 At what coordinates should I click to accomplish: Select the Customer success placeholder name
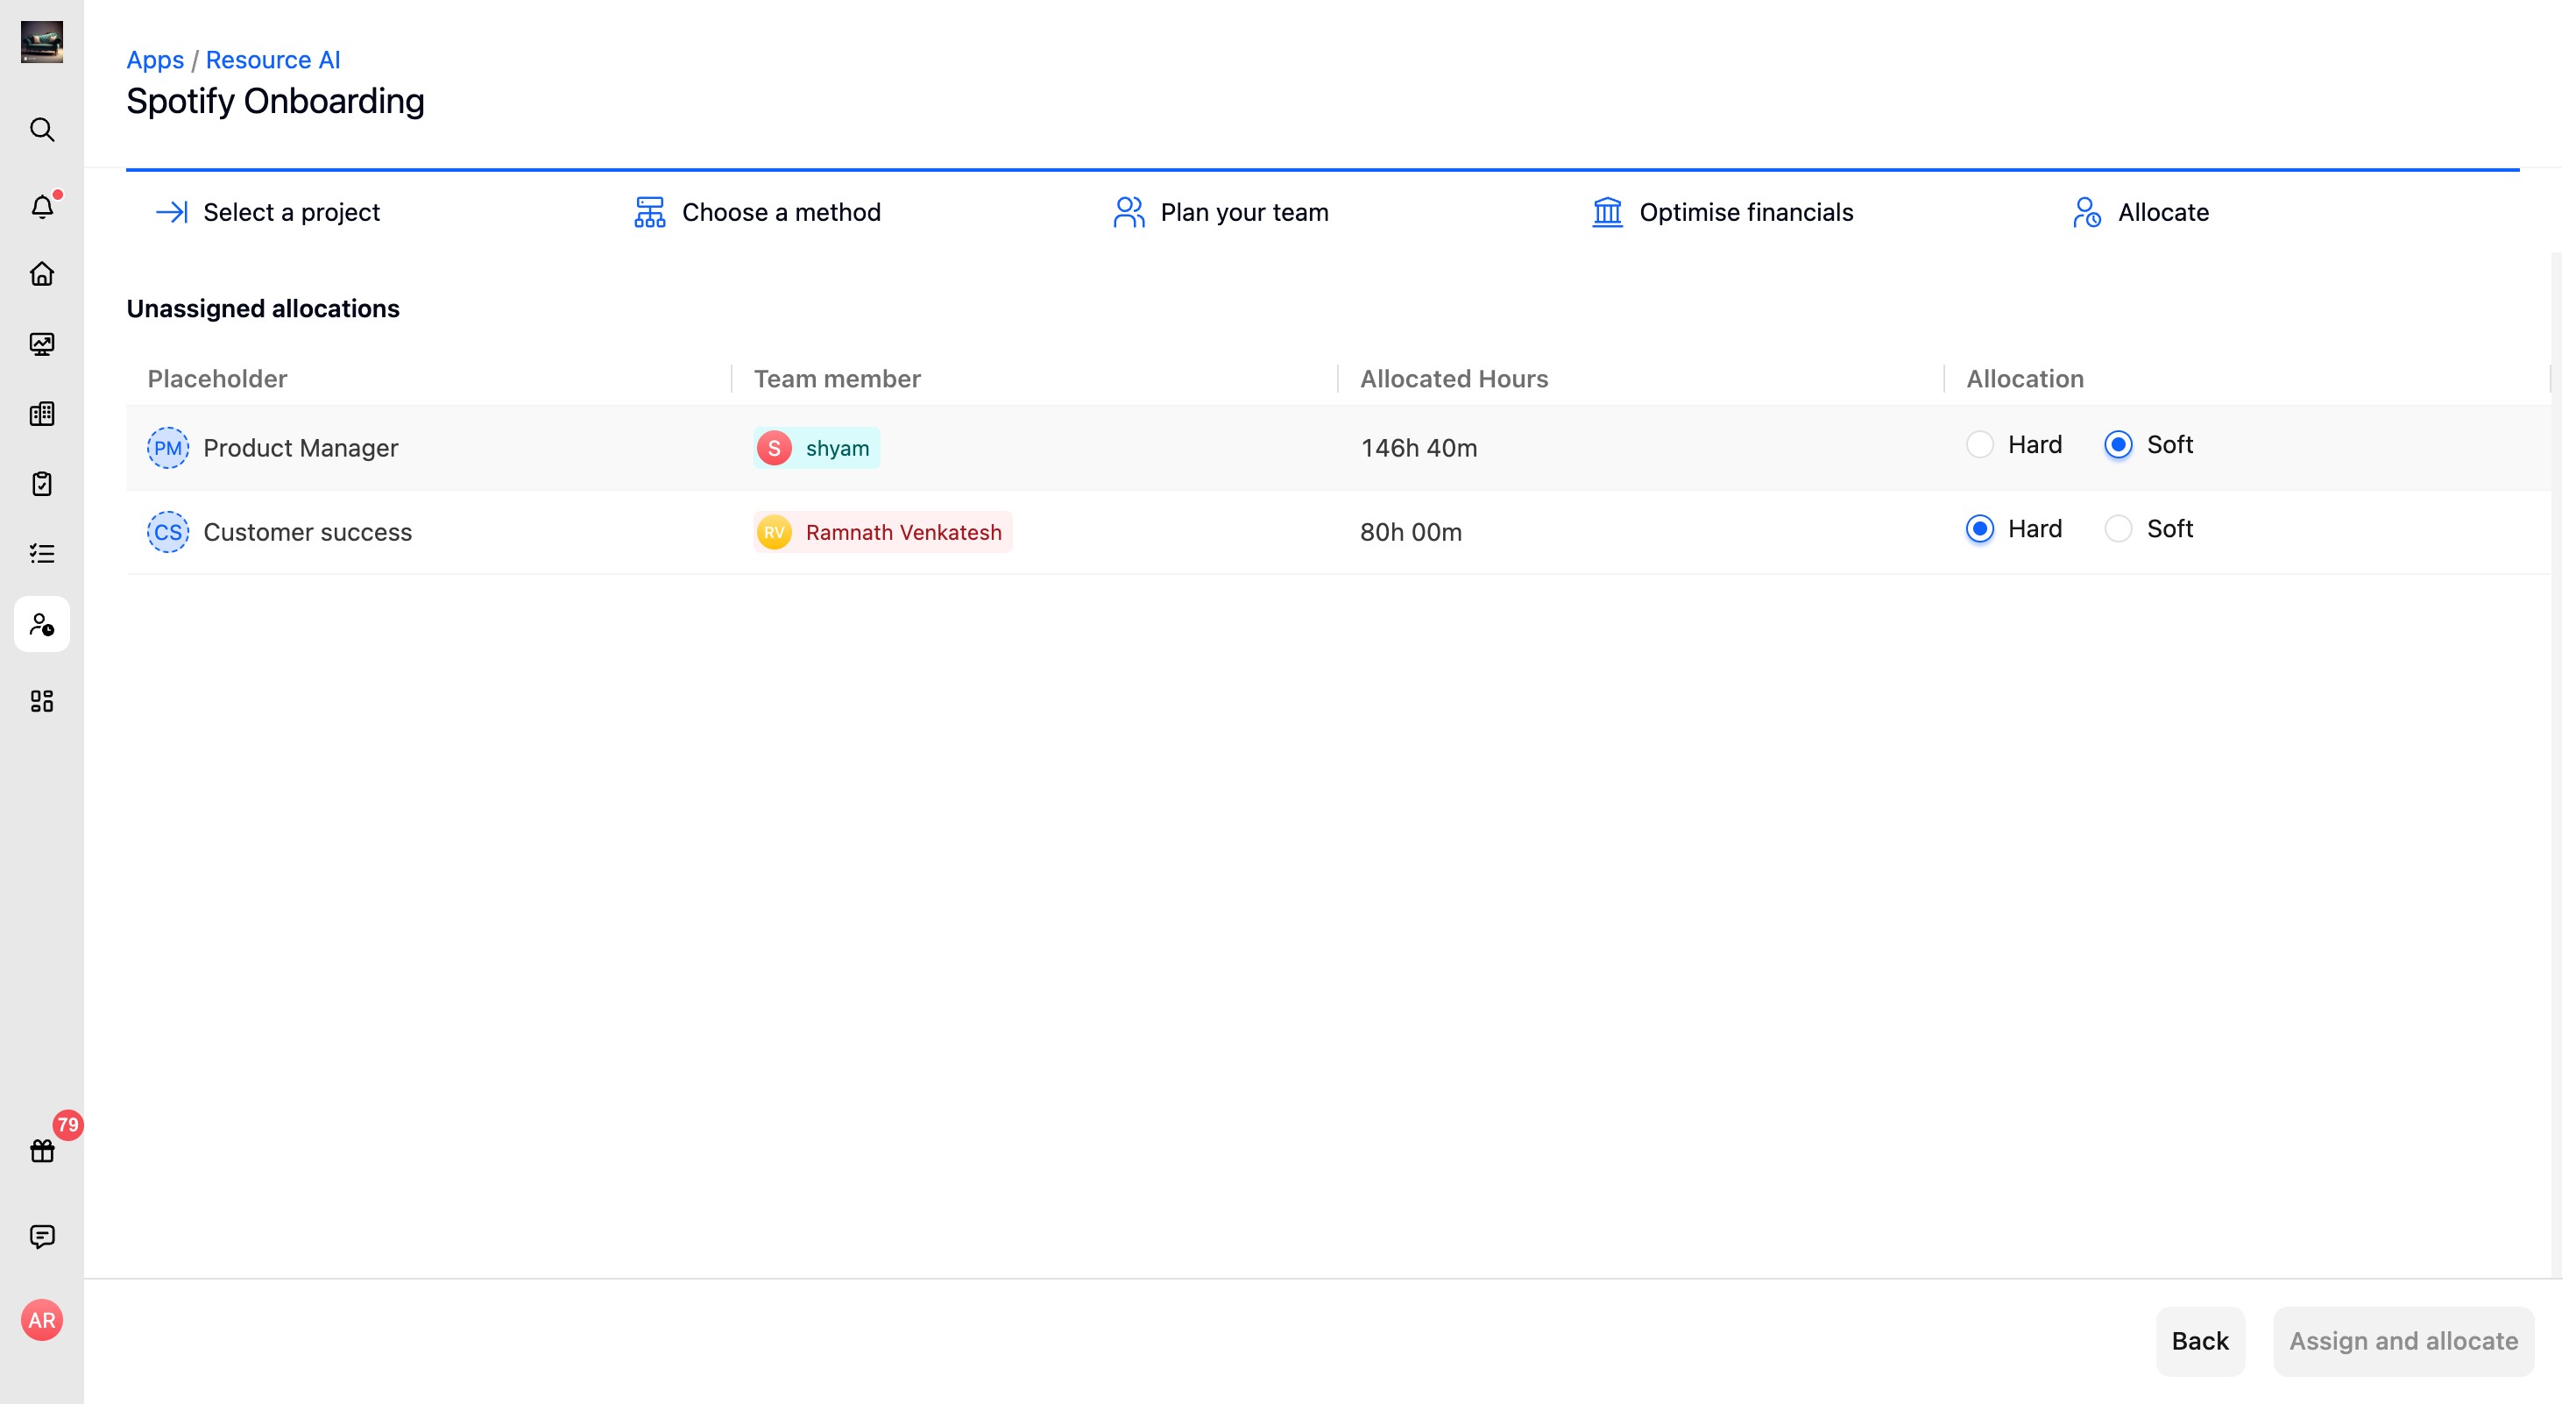tap(308, 532)
